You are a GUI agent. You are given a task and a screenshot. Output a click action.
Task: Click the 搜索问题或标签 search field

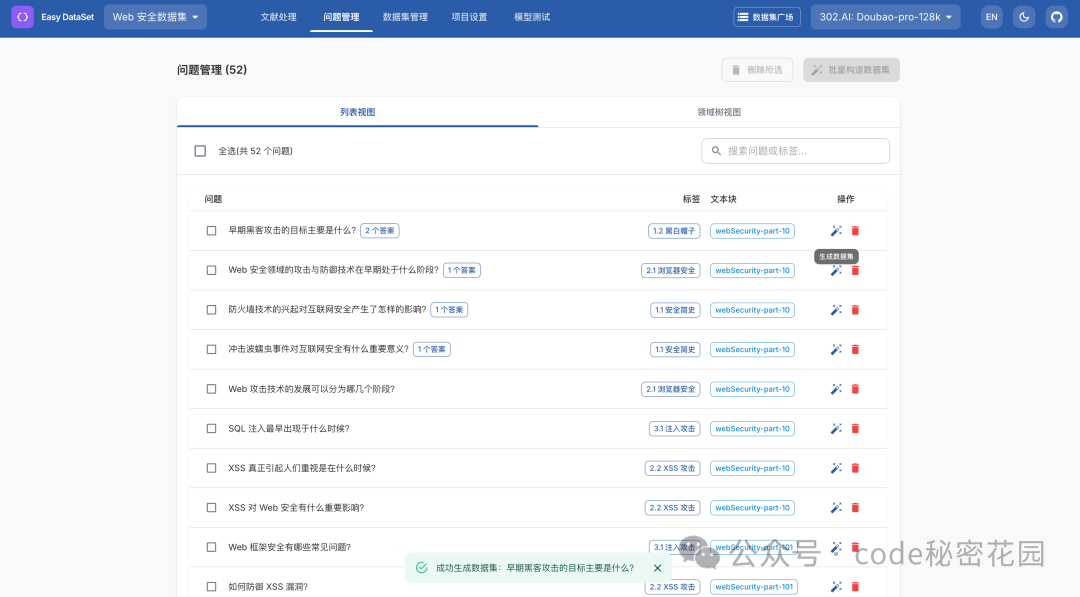[796, 151]
